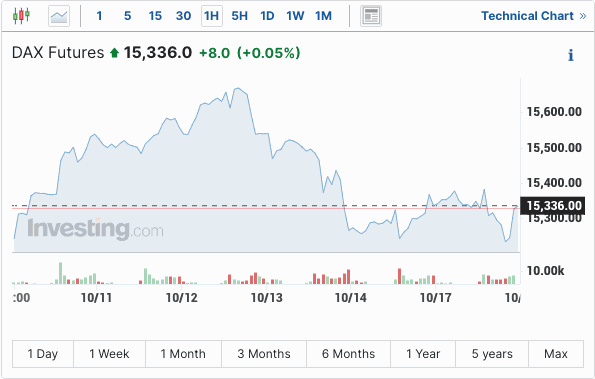Viewport: 595px width, 379px height.
Task: Select the 1M interval
Action: pyautogui.click(x=323, y=16)
